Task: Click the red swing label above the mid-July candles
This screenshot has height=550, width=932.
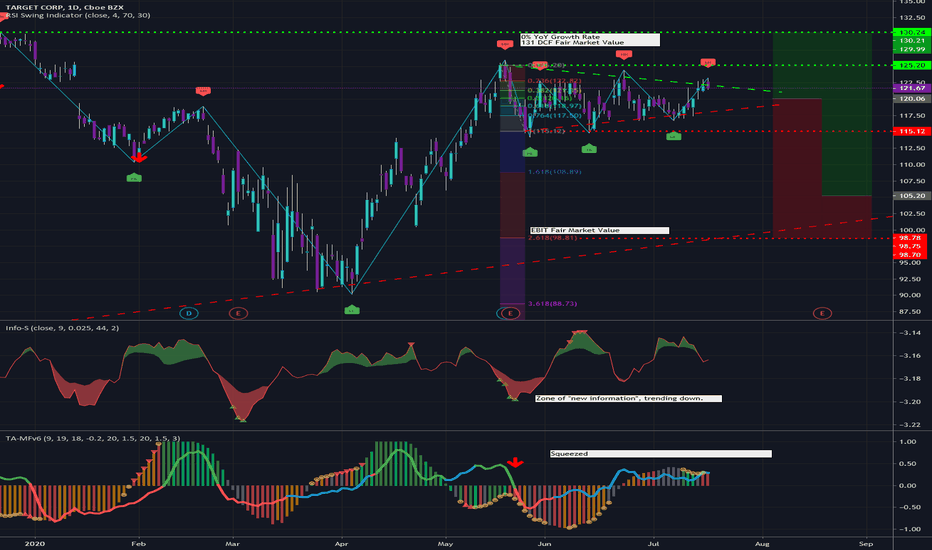Action: click(x=707, y=62)
